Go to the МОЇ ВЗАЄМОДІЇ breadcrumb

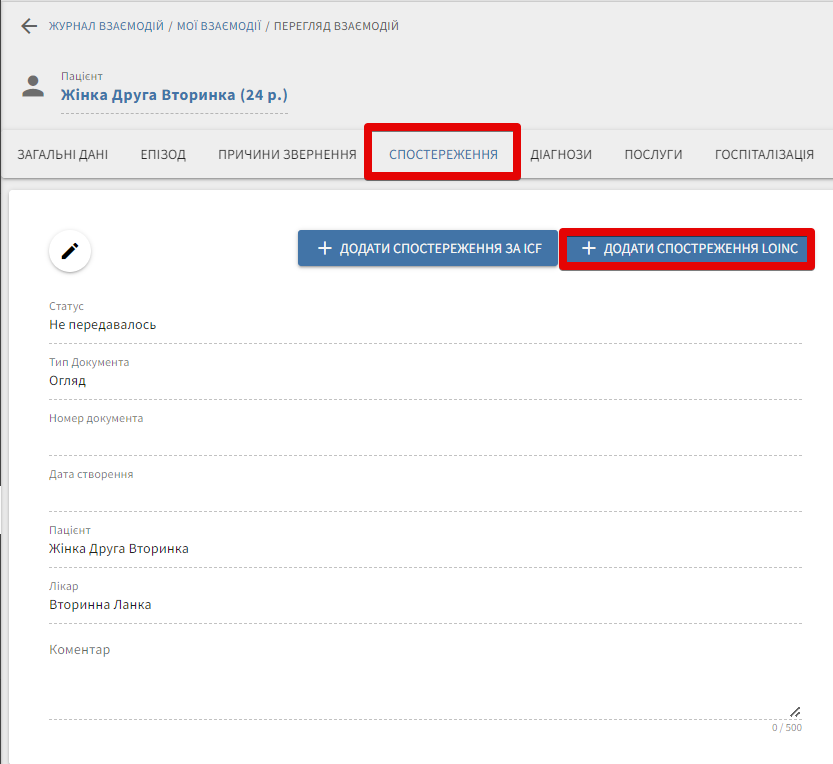(219, 26)
